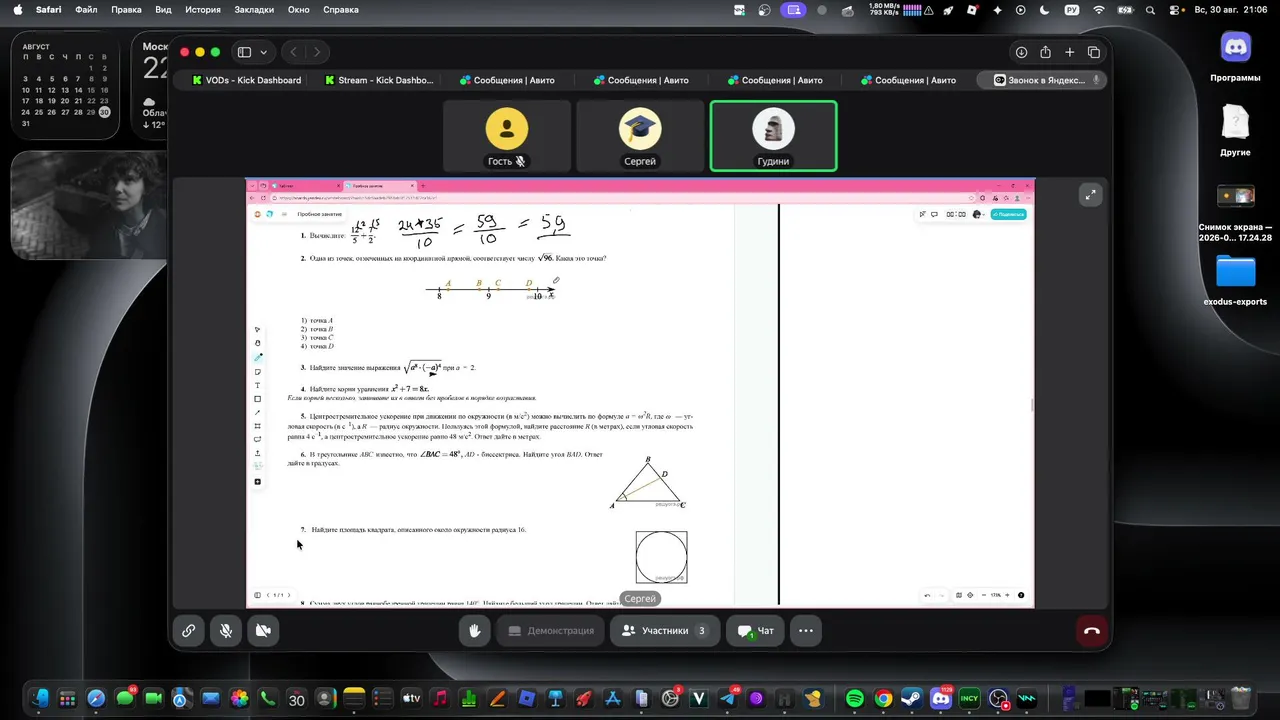Open a new Safari tab

click(1069, 52)
